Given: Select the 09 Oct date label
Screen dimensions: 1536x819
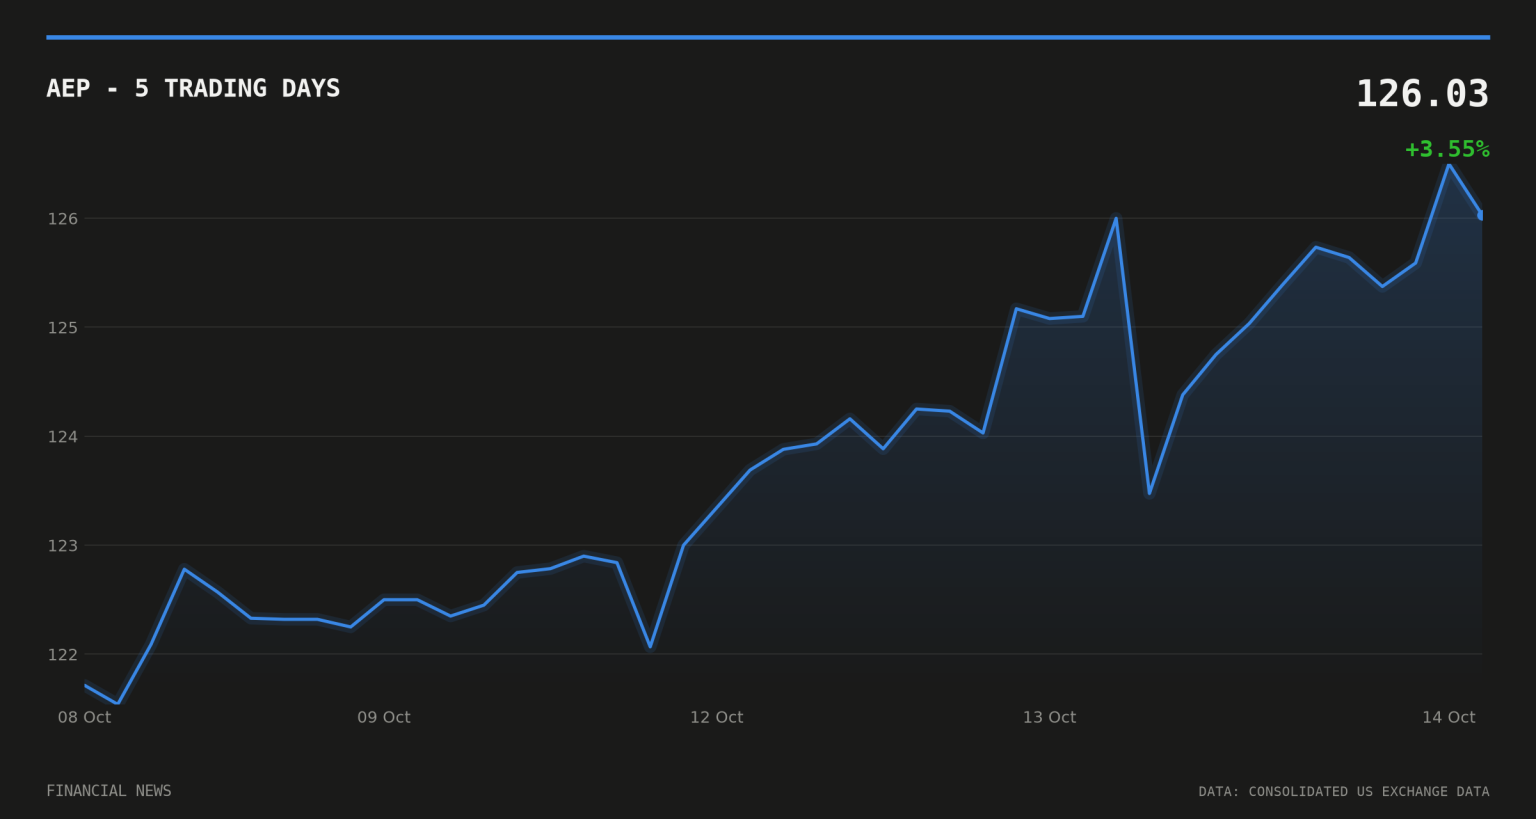Looking at the screenshot, I should point(384,717).
